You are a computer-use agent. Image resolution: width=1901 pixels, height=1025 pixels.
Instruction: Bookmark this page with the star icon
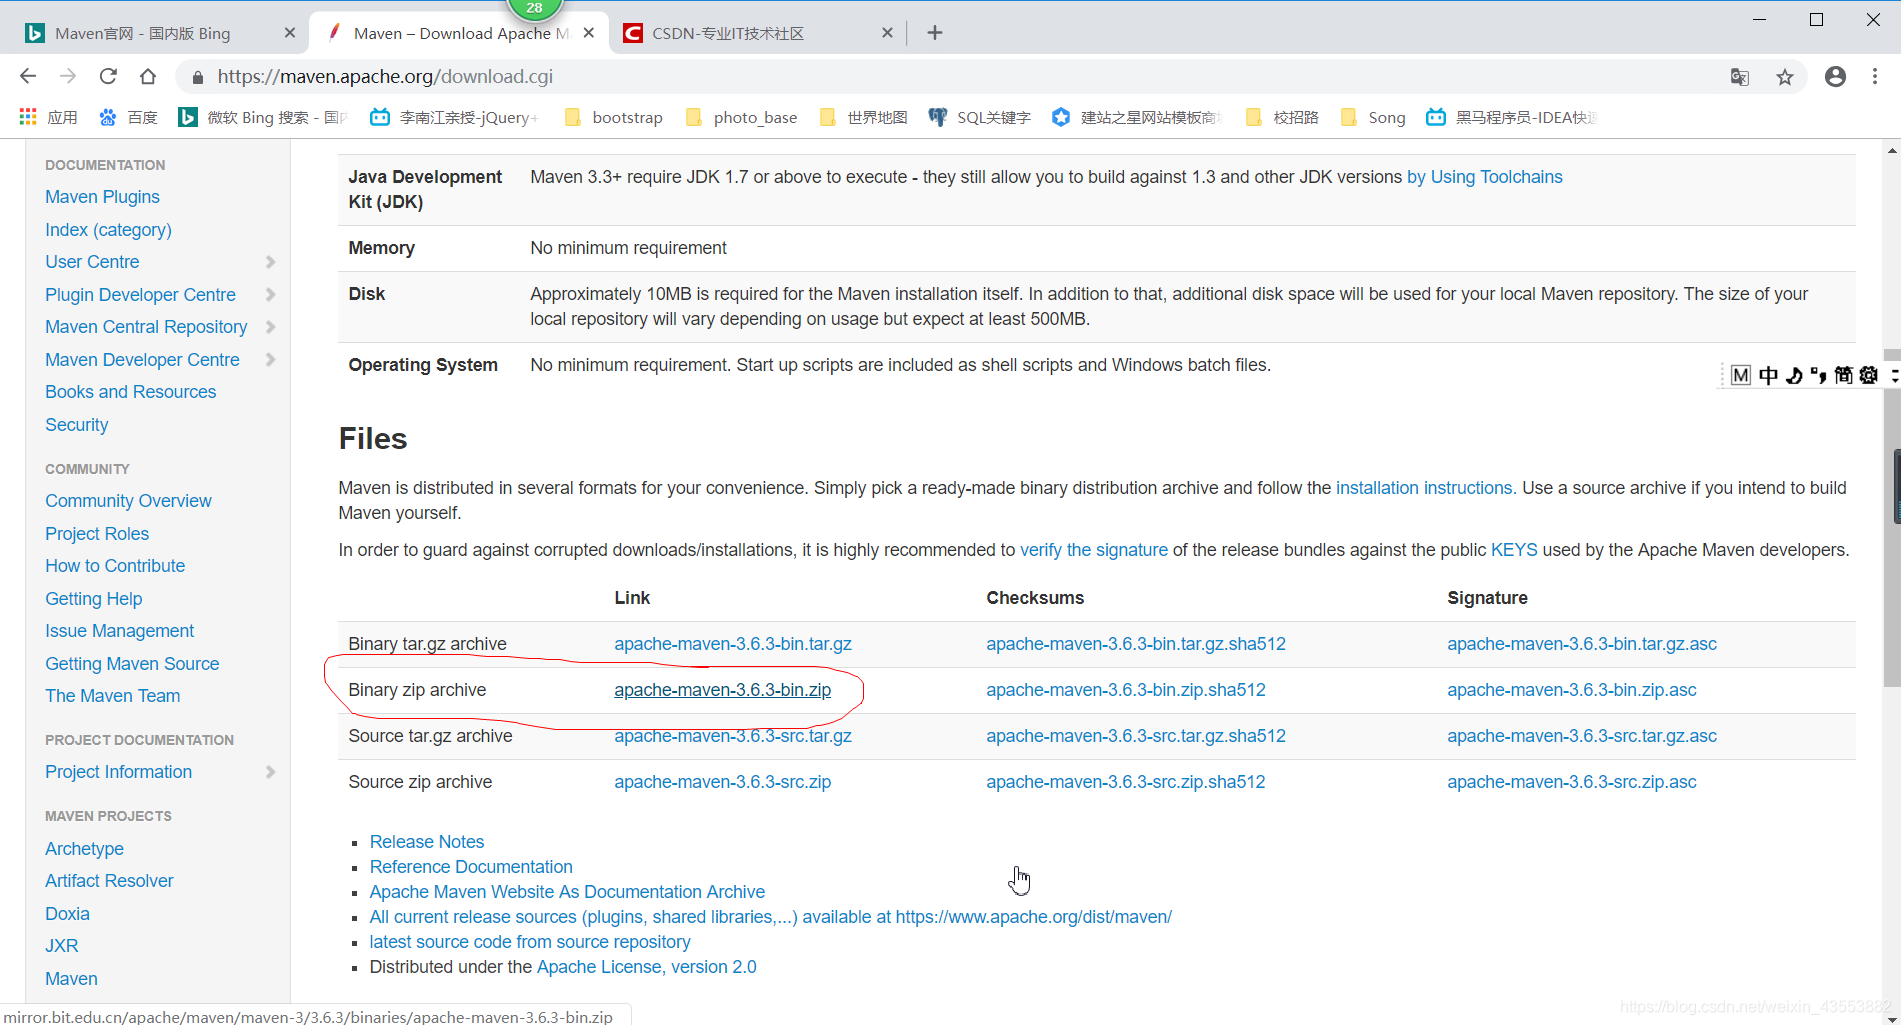point(1785,77)
